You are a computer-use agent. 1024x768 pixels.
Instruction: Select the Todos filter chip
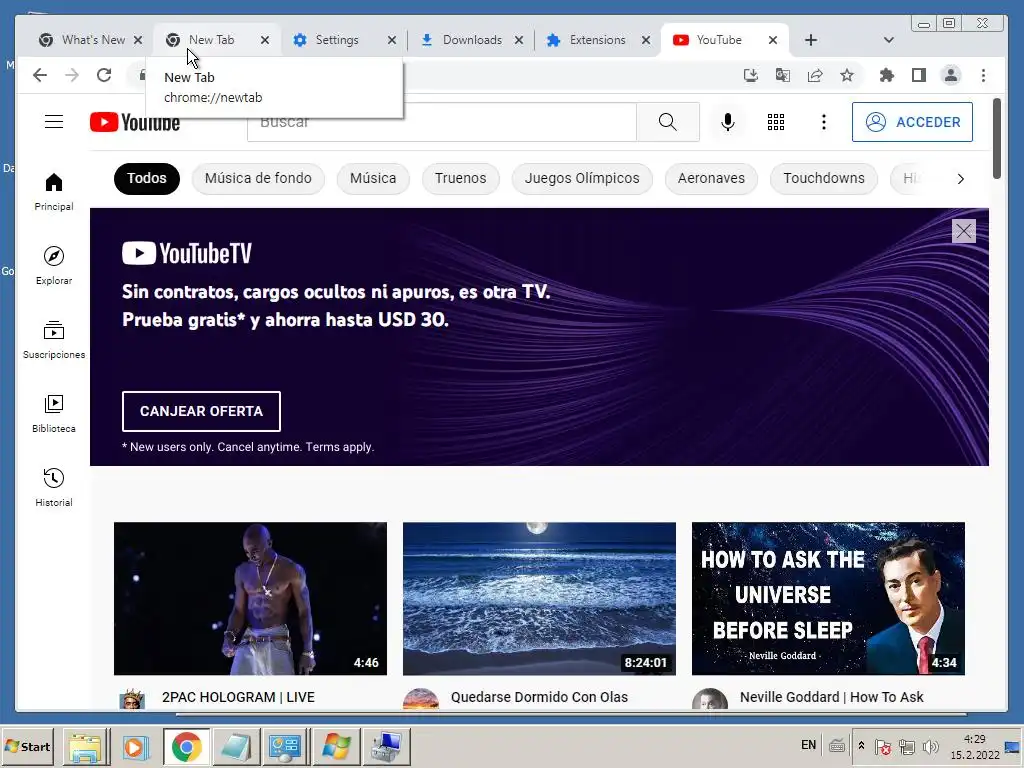click(147, 178)
